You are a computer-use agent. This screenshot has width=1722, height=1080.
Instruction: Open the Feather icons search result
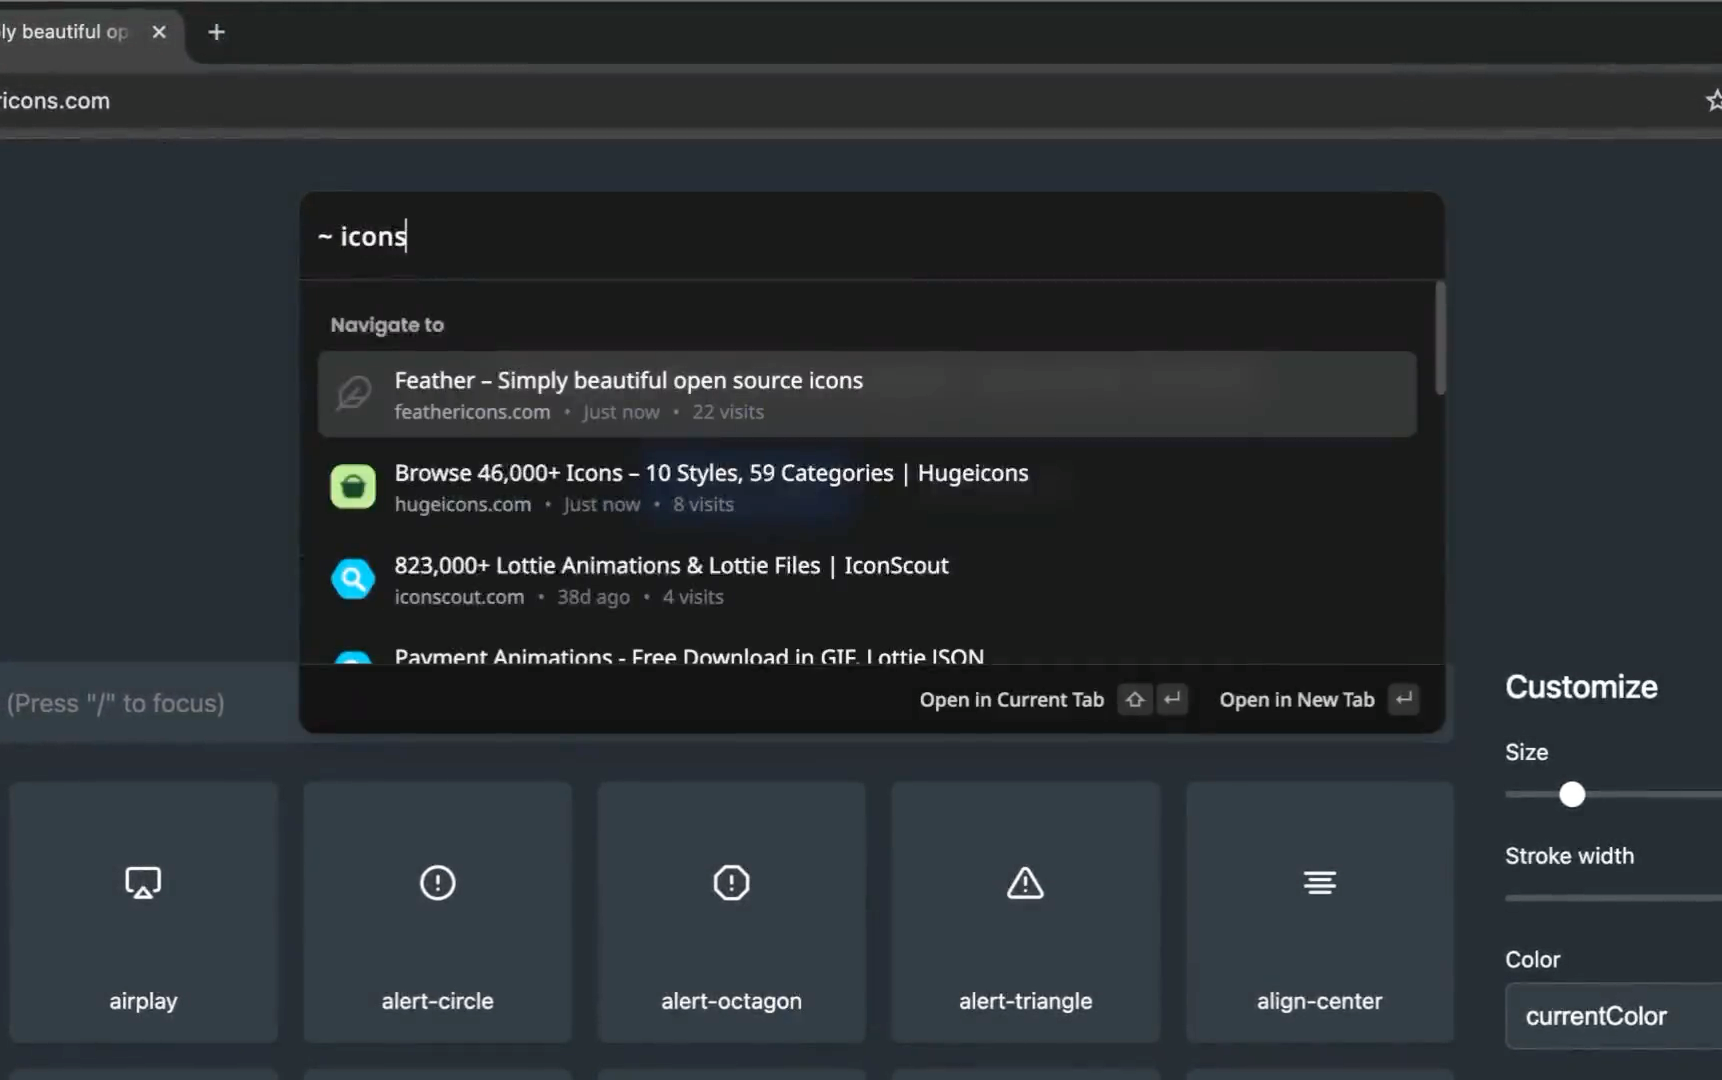tap(628, 381)
